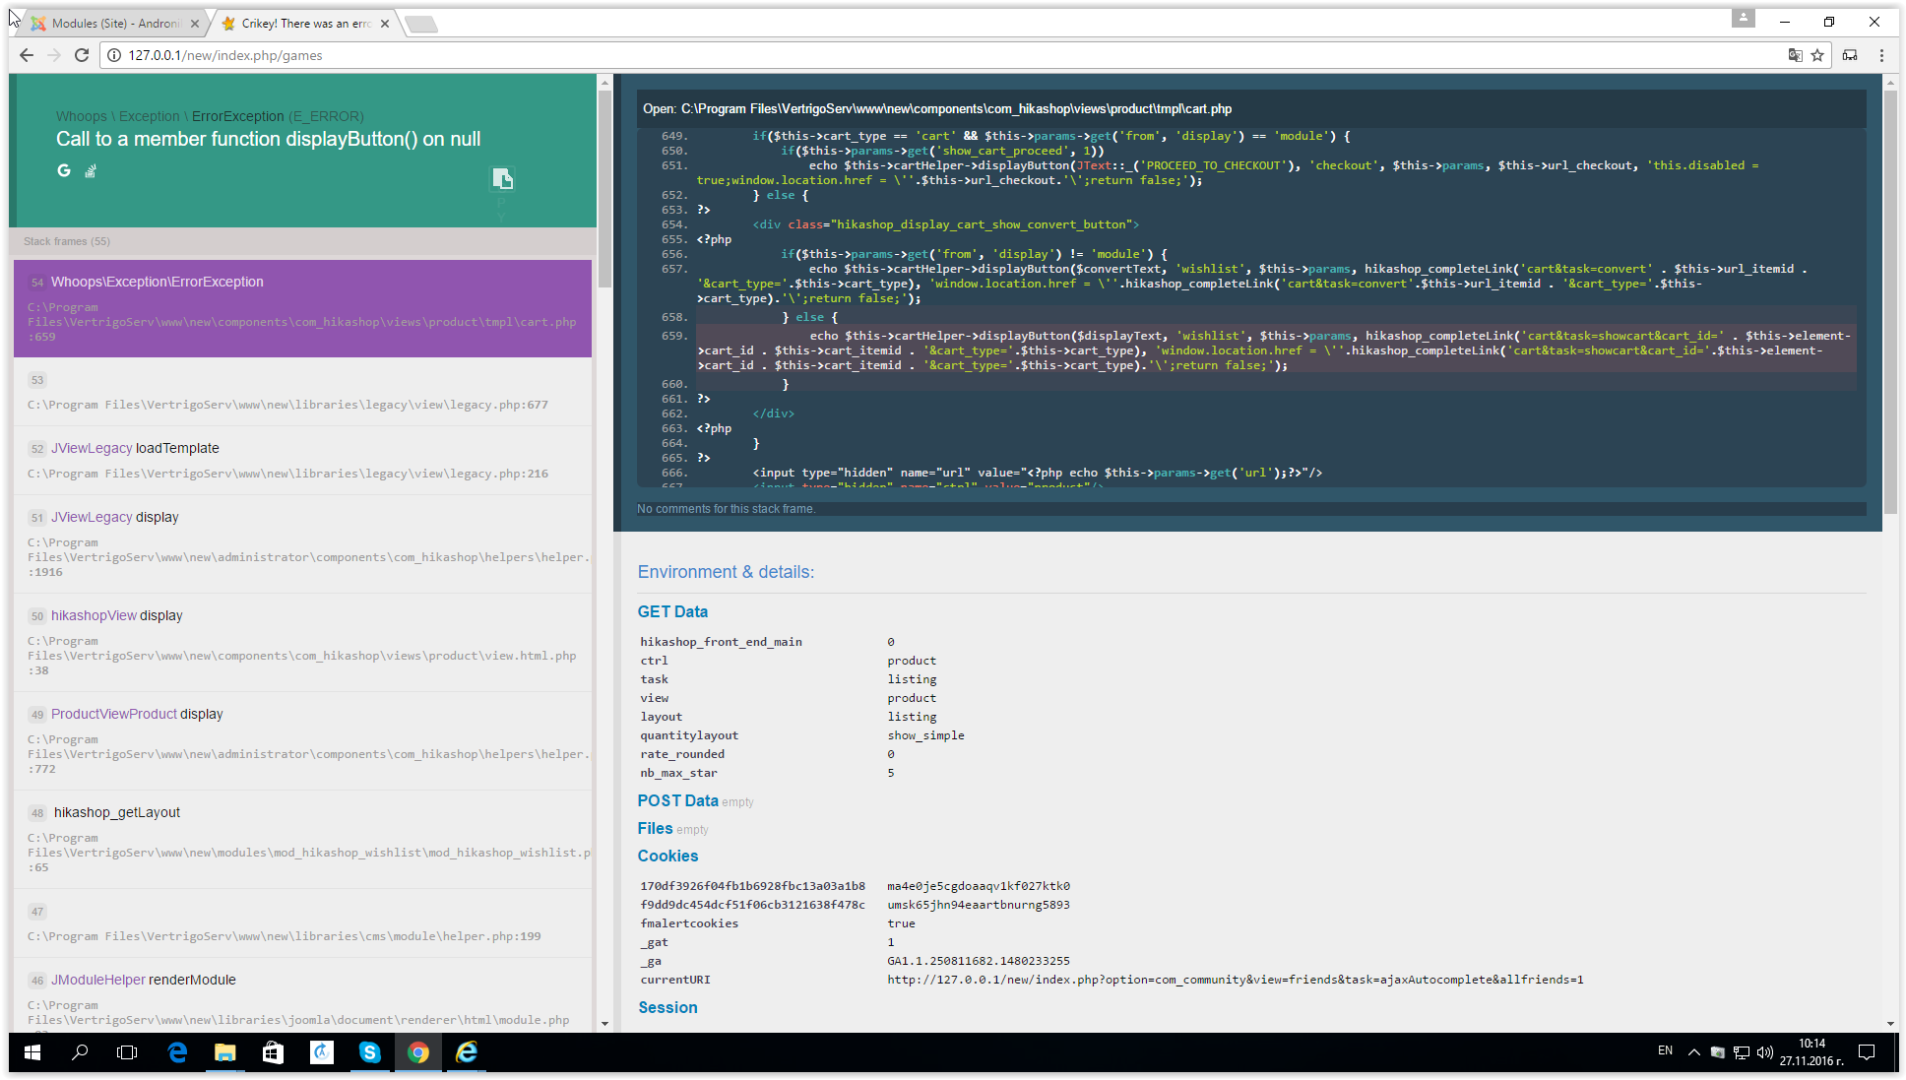Screen dimensions: 1906x1080
Task: Open the Chrome three-dot menu
Action: click(1881, 55)
